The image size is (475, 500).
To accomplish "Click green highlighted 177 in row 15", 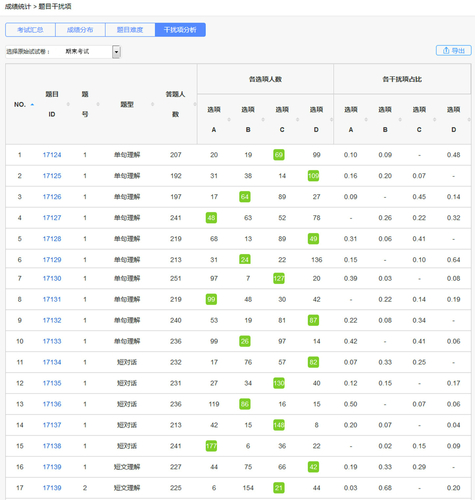I will point(211,446).
